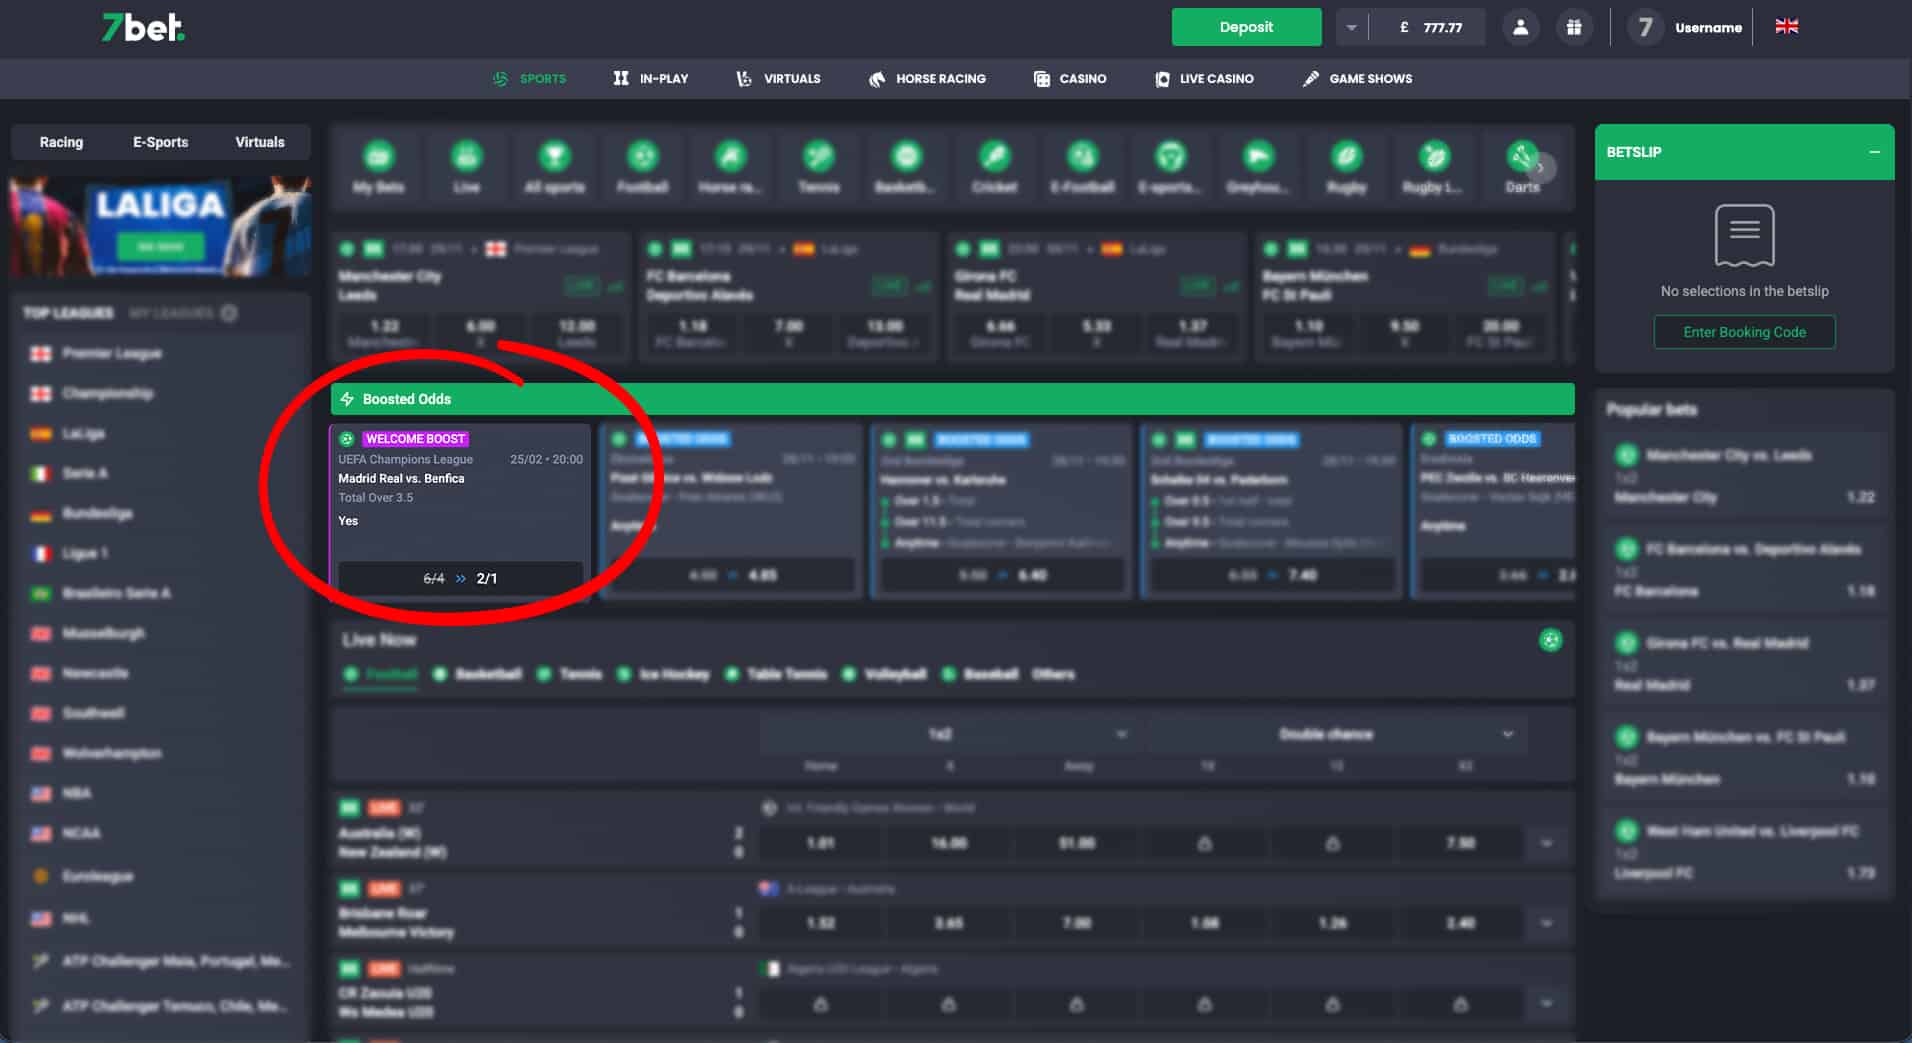Viewport: 1912px width, 1043px height.
Task: Select the Football icon in sports carousel
Action: tap(642, 166)
